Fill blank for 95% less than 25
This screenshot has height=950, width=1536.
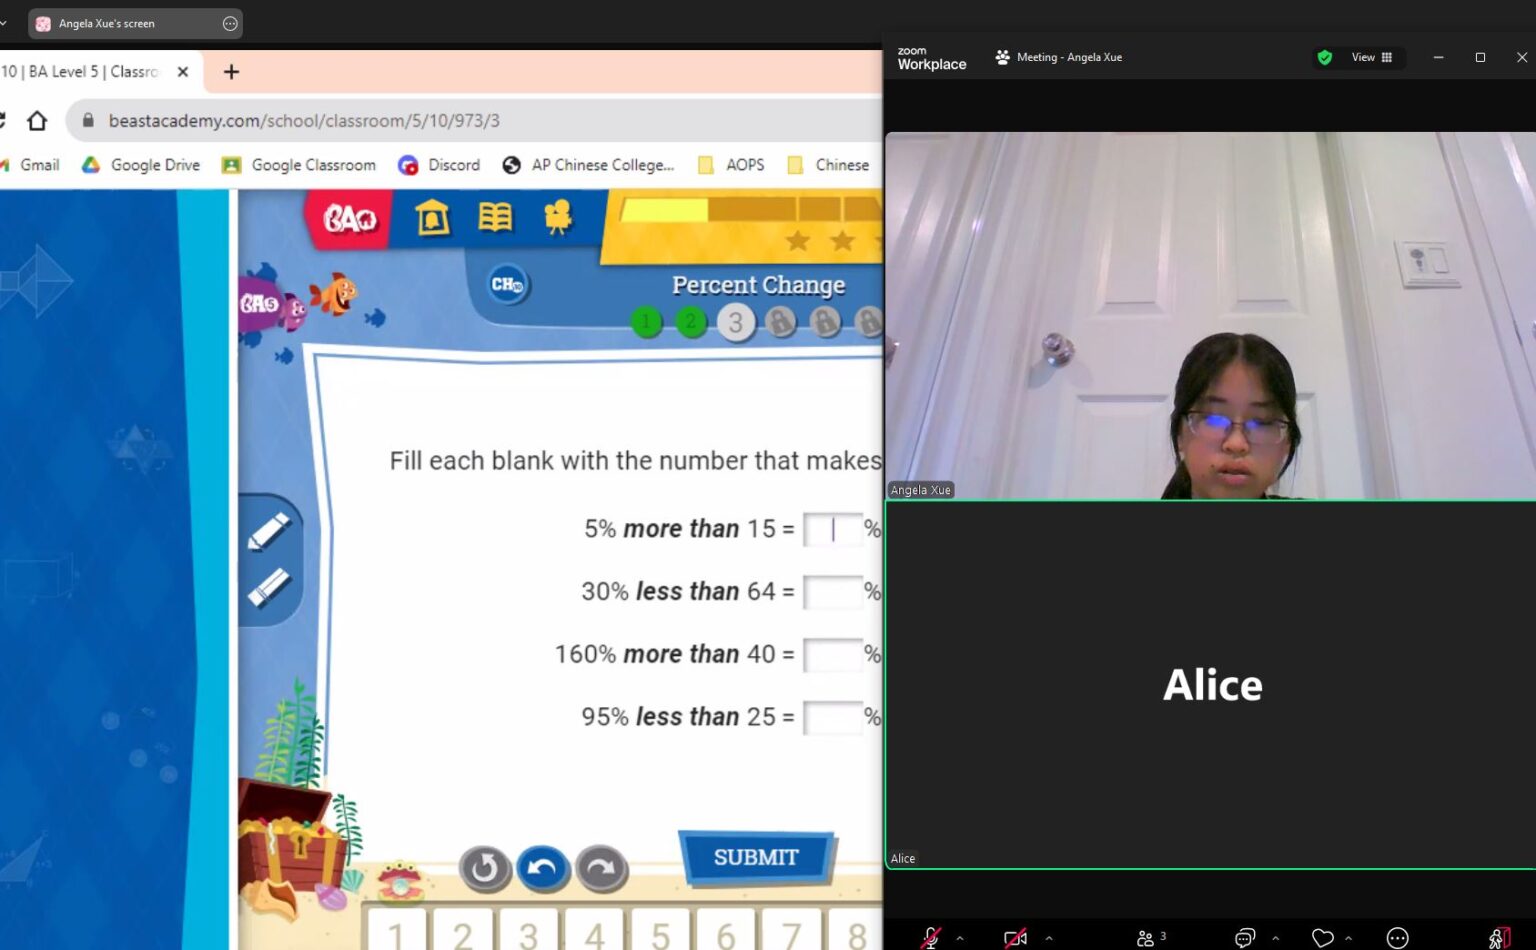coord(833,717)
